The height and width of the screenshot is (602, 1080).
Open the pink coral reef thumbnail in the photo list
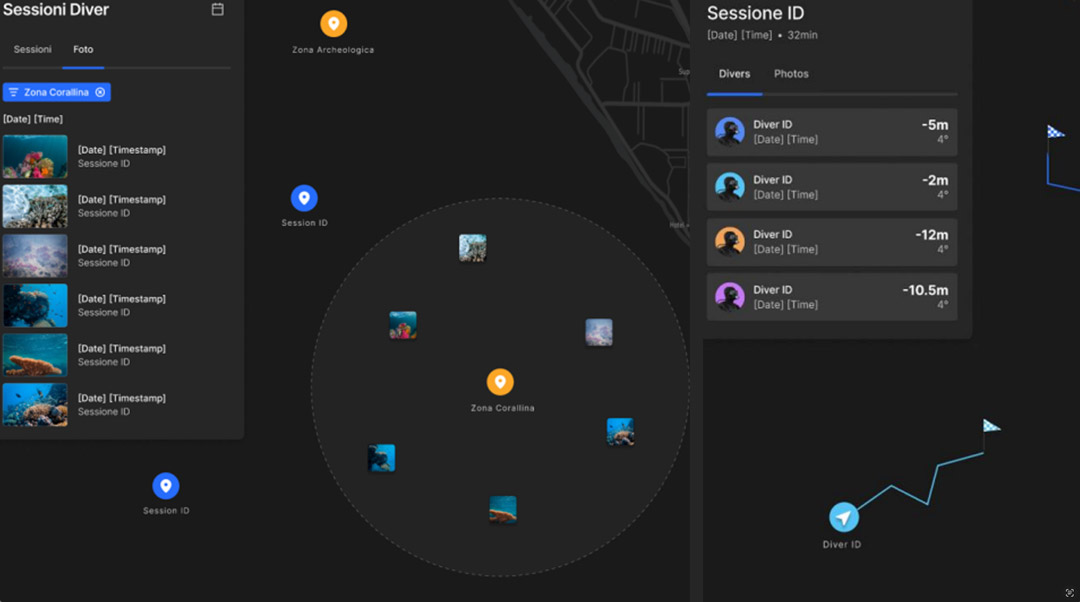coord(35,156)
